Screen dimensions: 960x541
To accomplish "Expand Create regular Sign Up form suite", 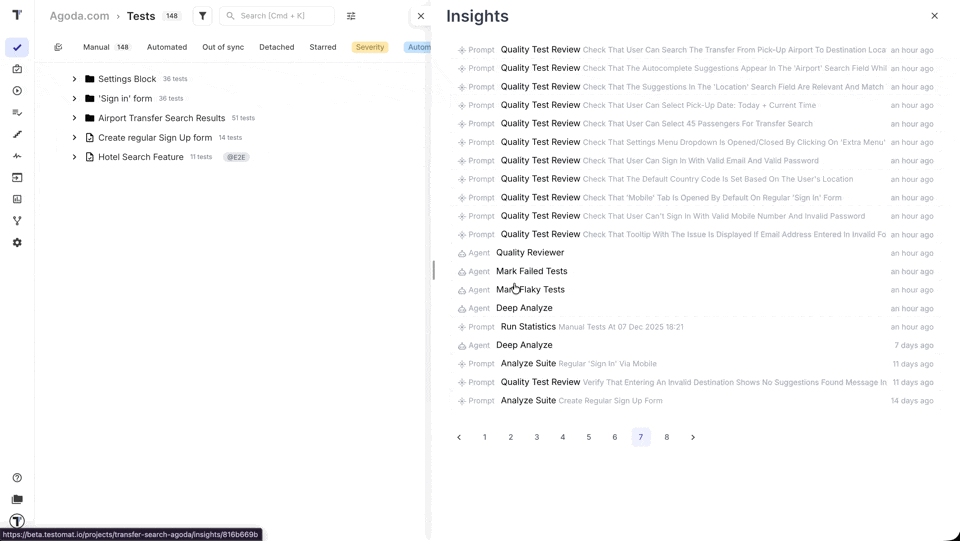I will click(74, 138).
